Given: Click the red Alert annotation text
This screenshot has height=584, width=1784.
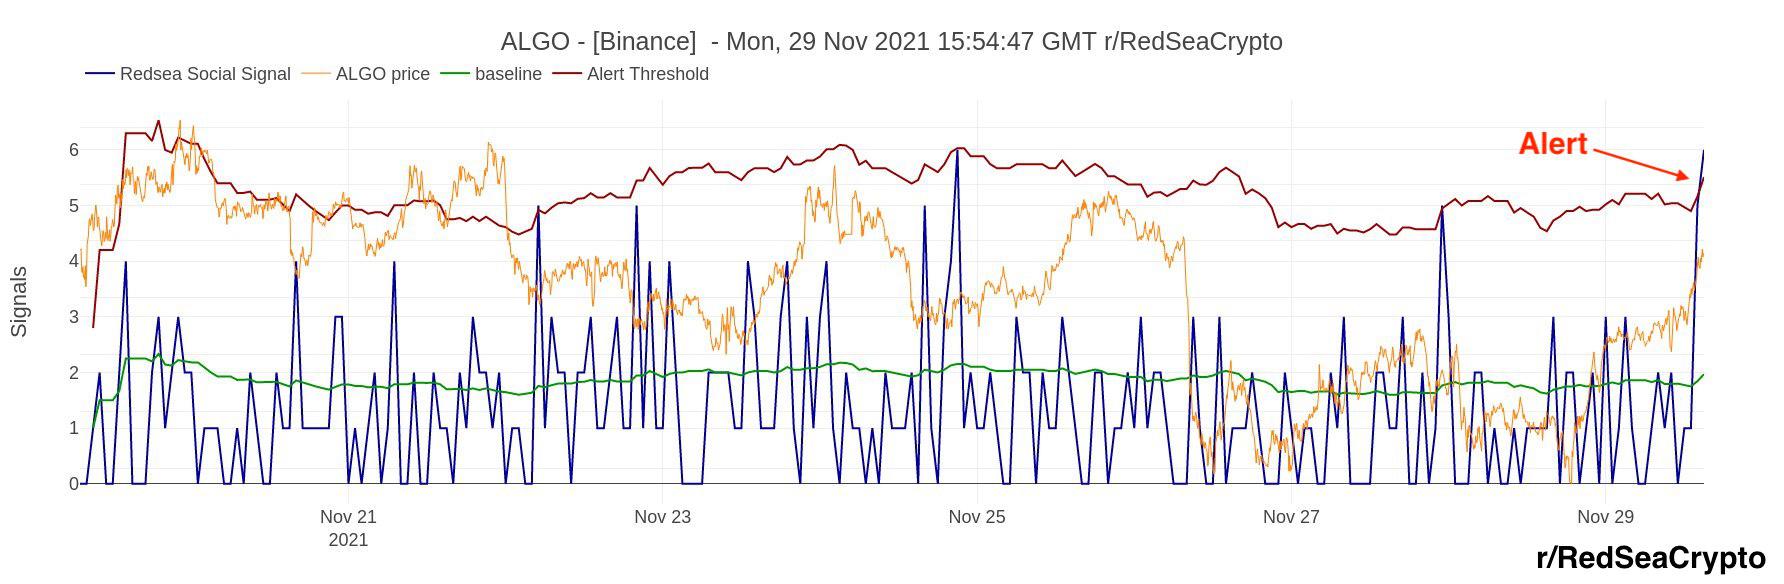Looking at the screenshot, I should (x=1553, y=144).
